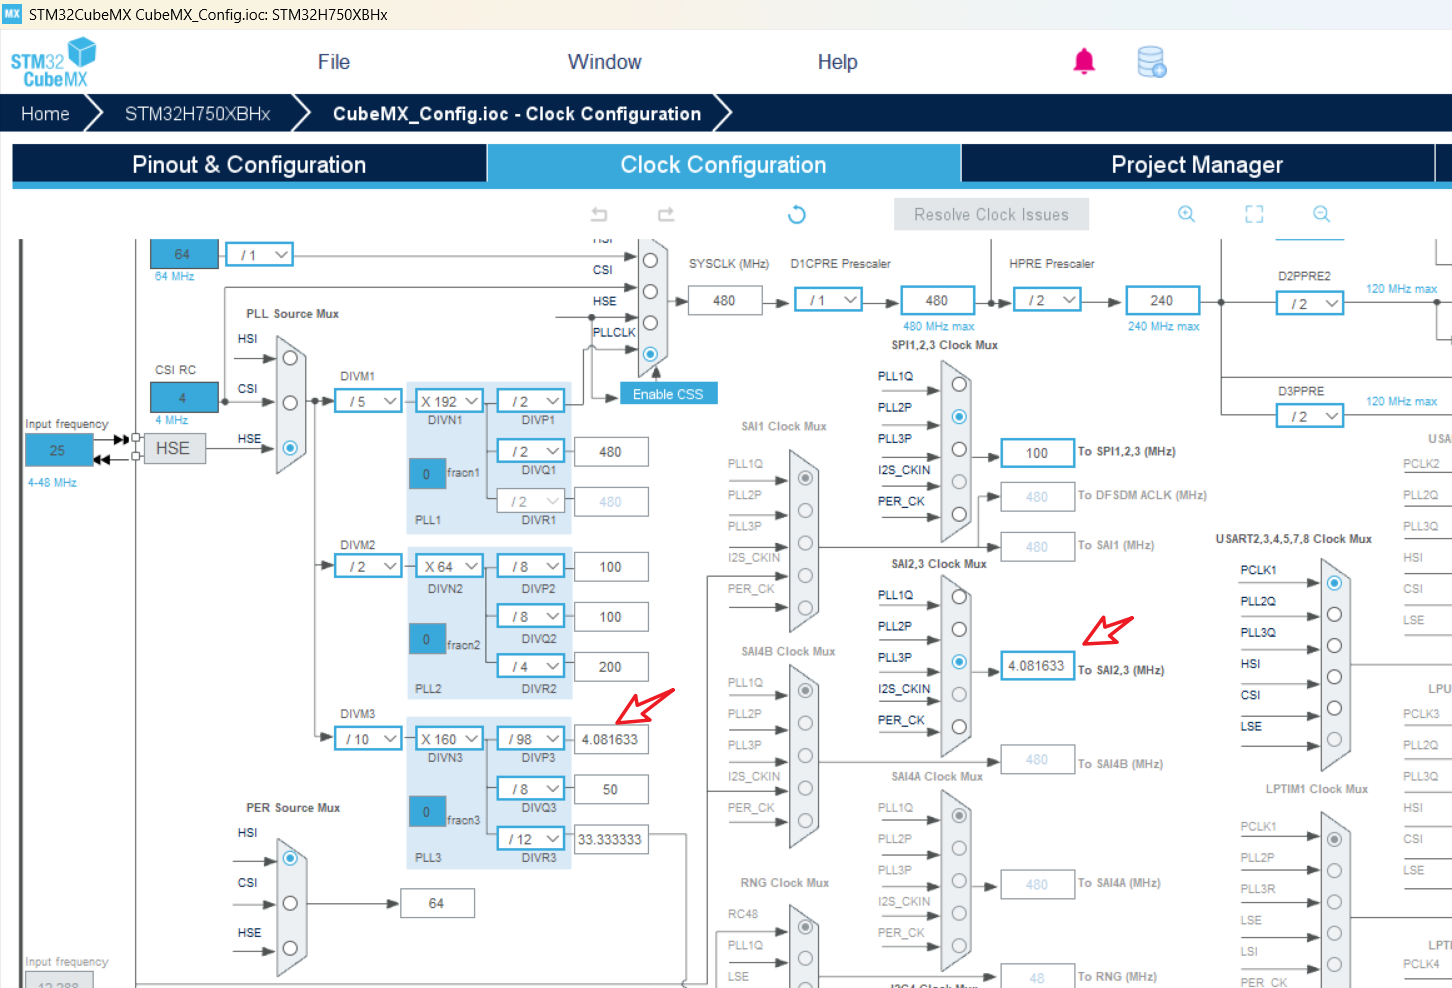Click the STM32CubeMX logo

pyautogui.click(x=53, y=62)
